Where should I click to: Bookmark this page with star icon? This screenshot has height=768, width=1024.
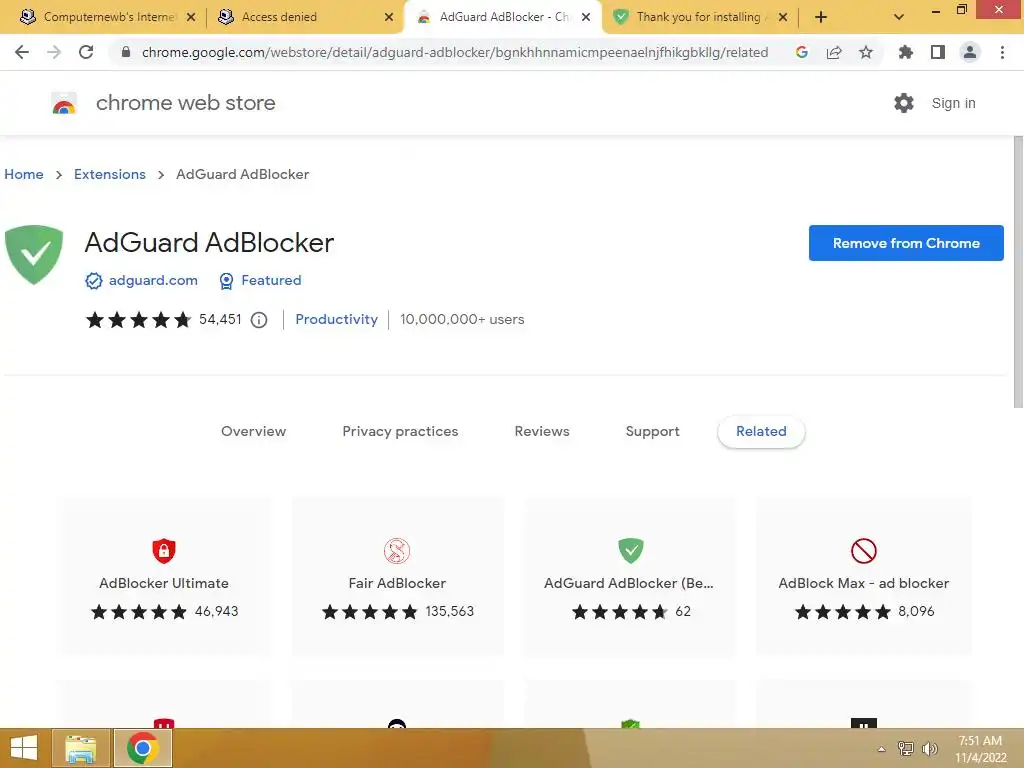pos(866,52)
